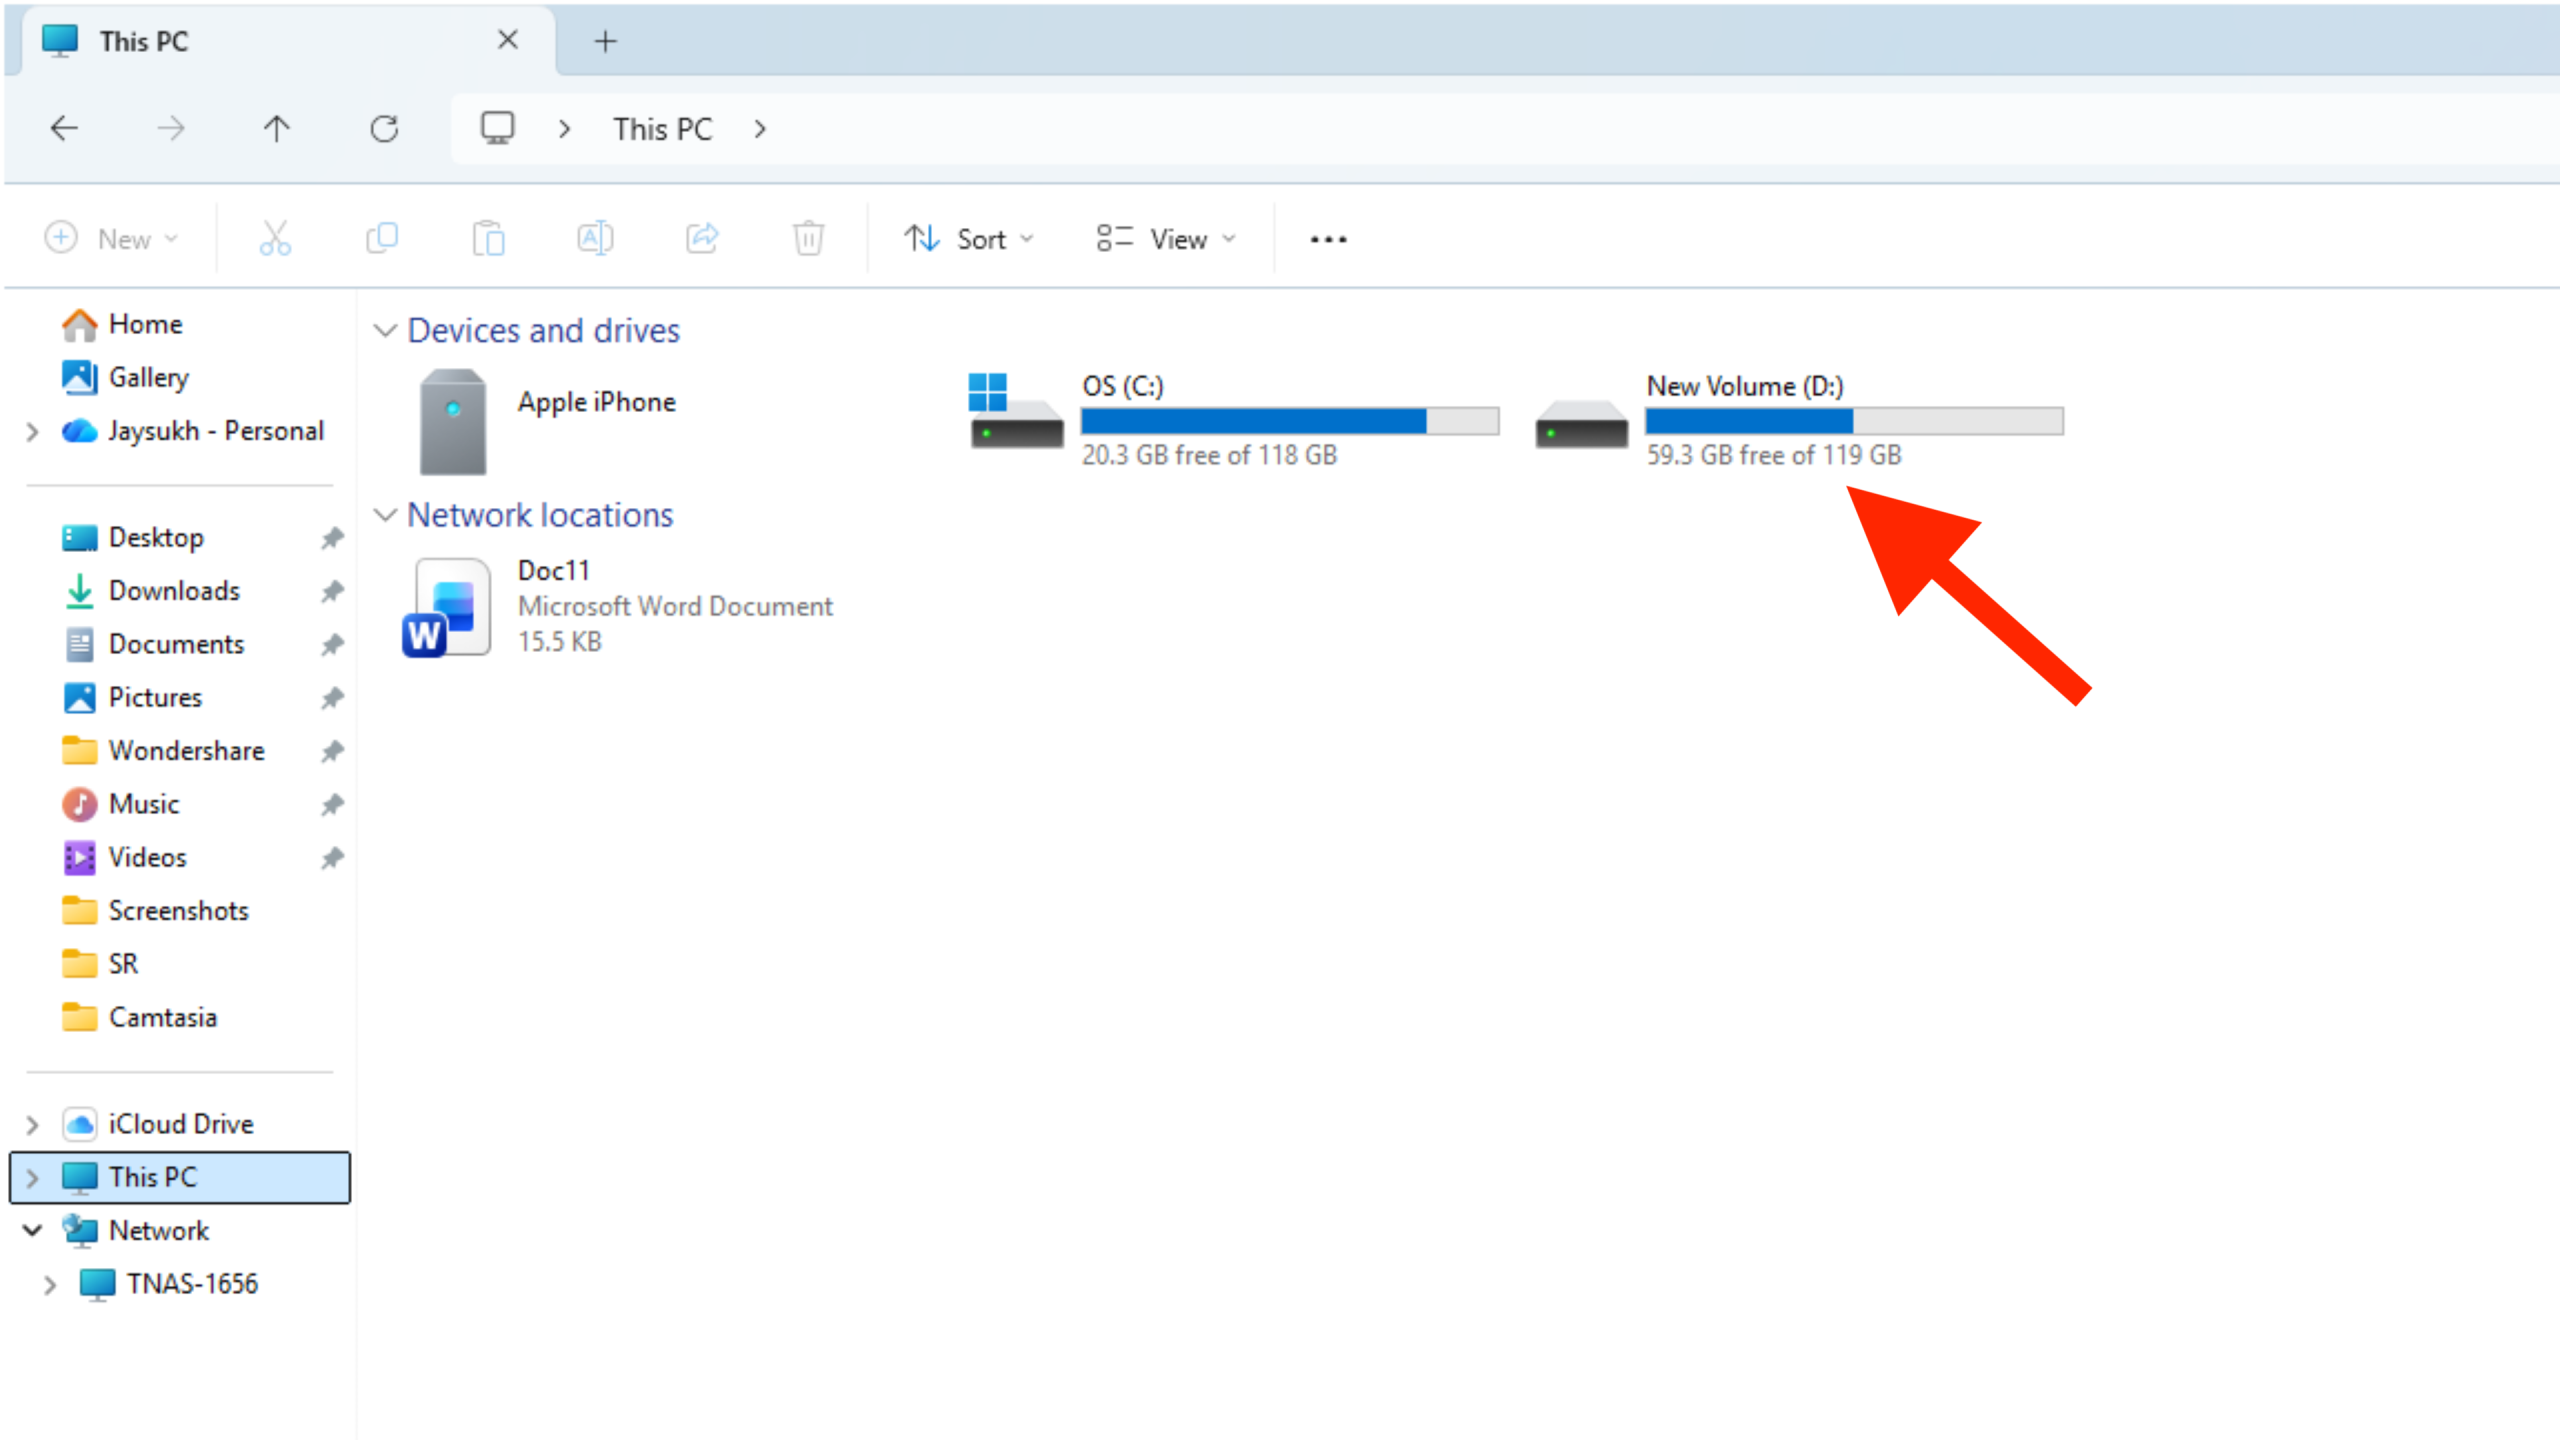Image resolution: width=2560 pixels, height=1440 pixels.
Task: Open the New dropdown menu
Action: [x=112, y=239]
